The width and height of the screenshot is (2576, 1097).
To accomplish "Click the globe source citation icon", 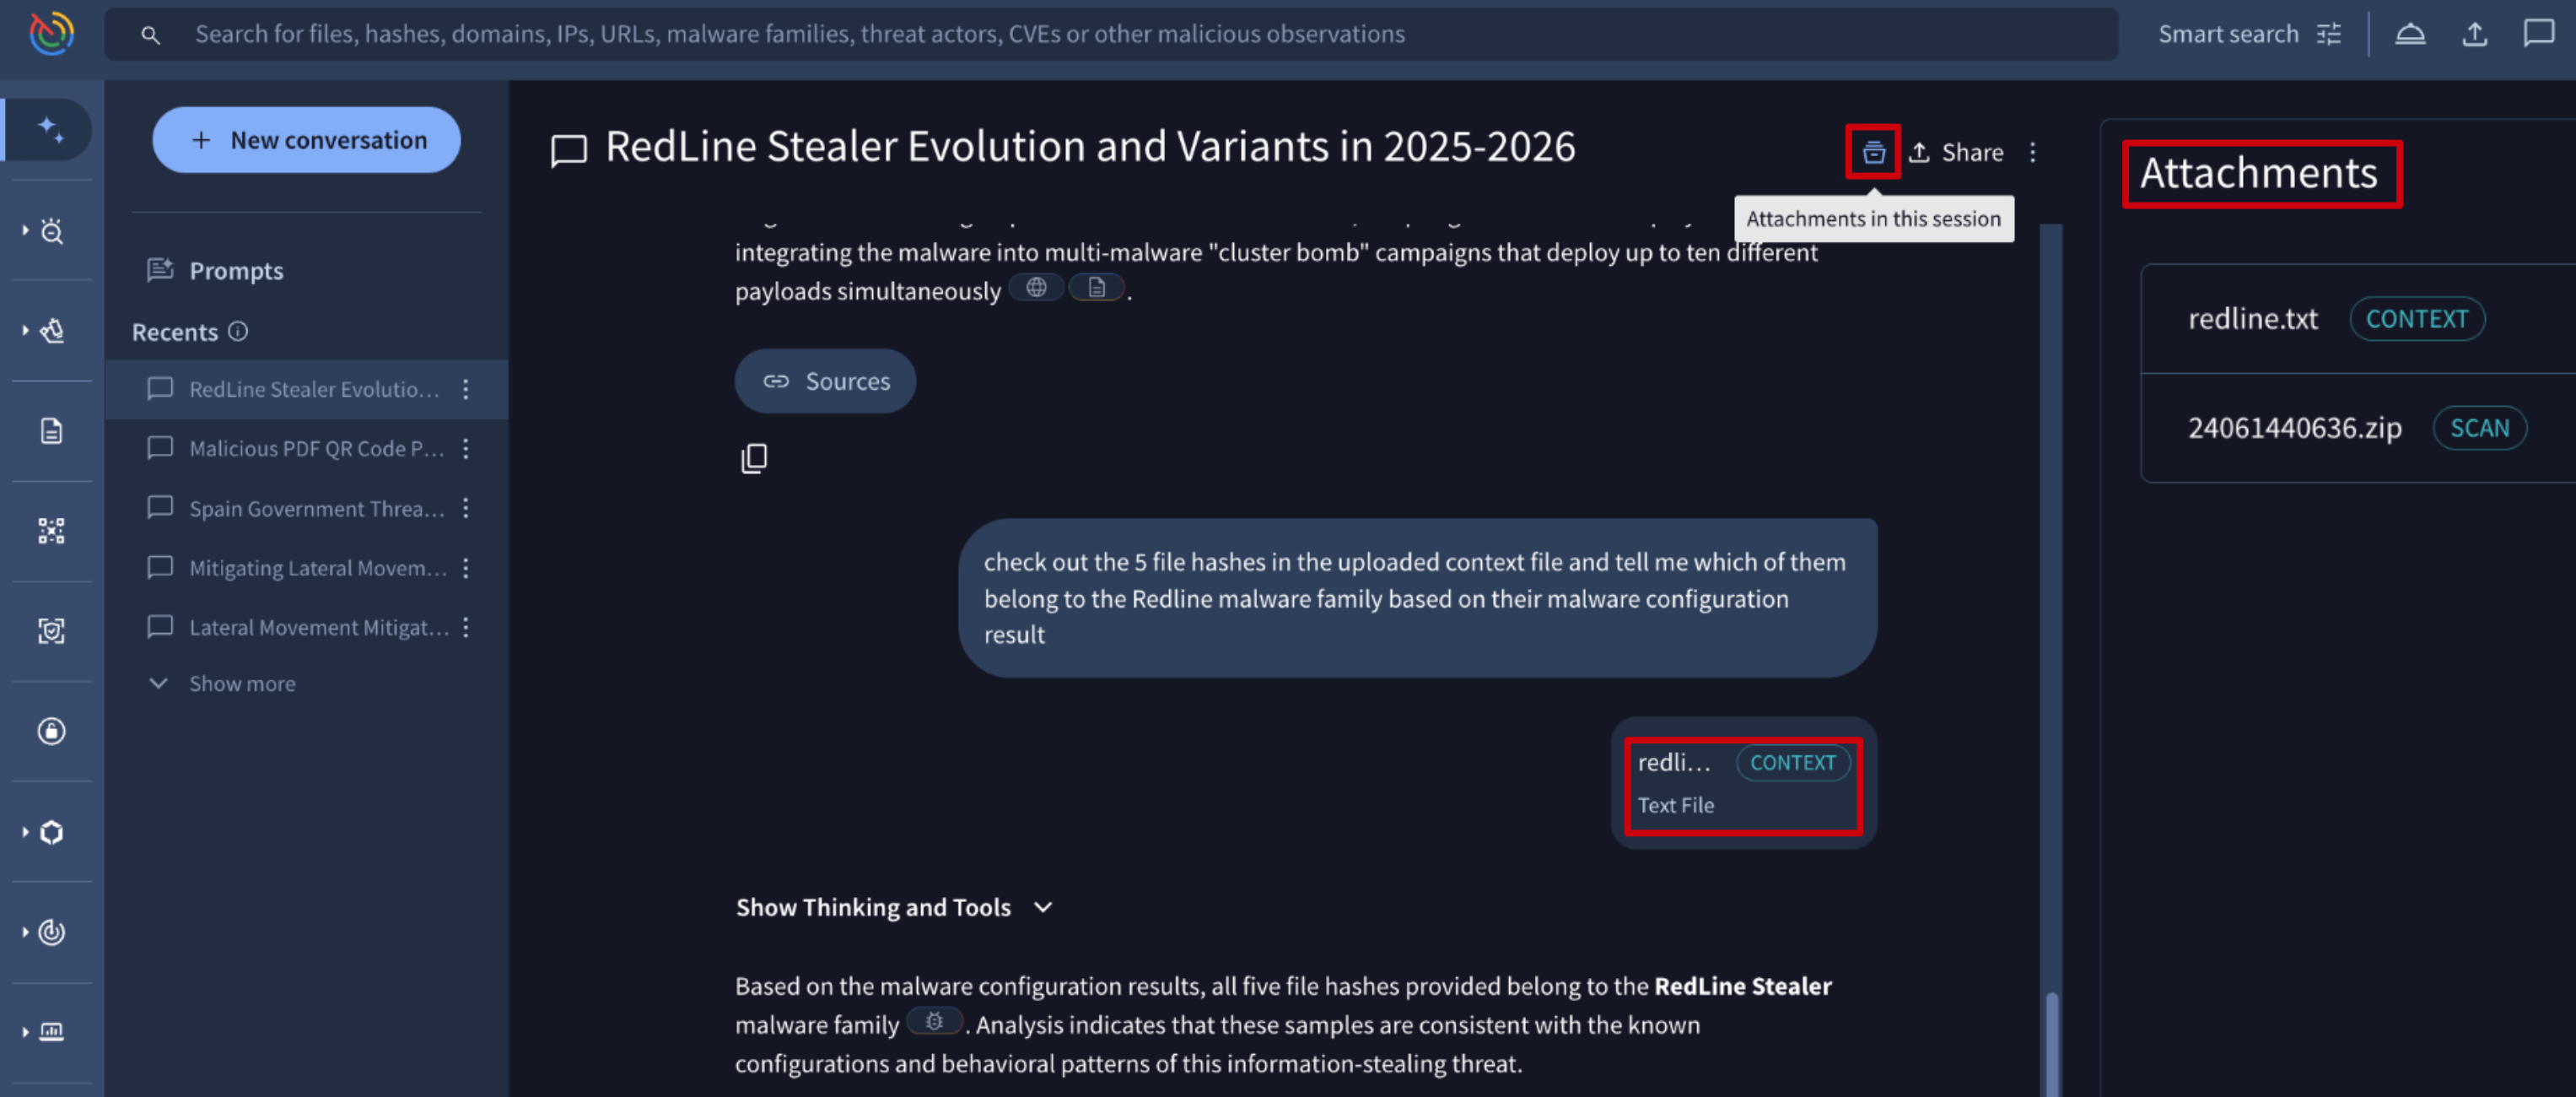I will pyautogui.click(x=1036, y=288).
